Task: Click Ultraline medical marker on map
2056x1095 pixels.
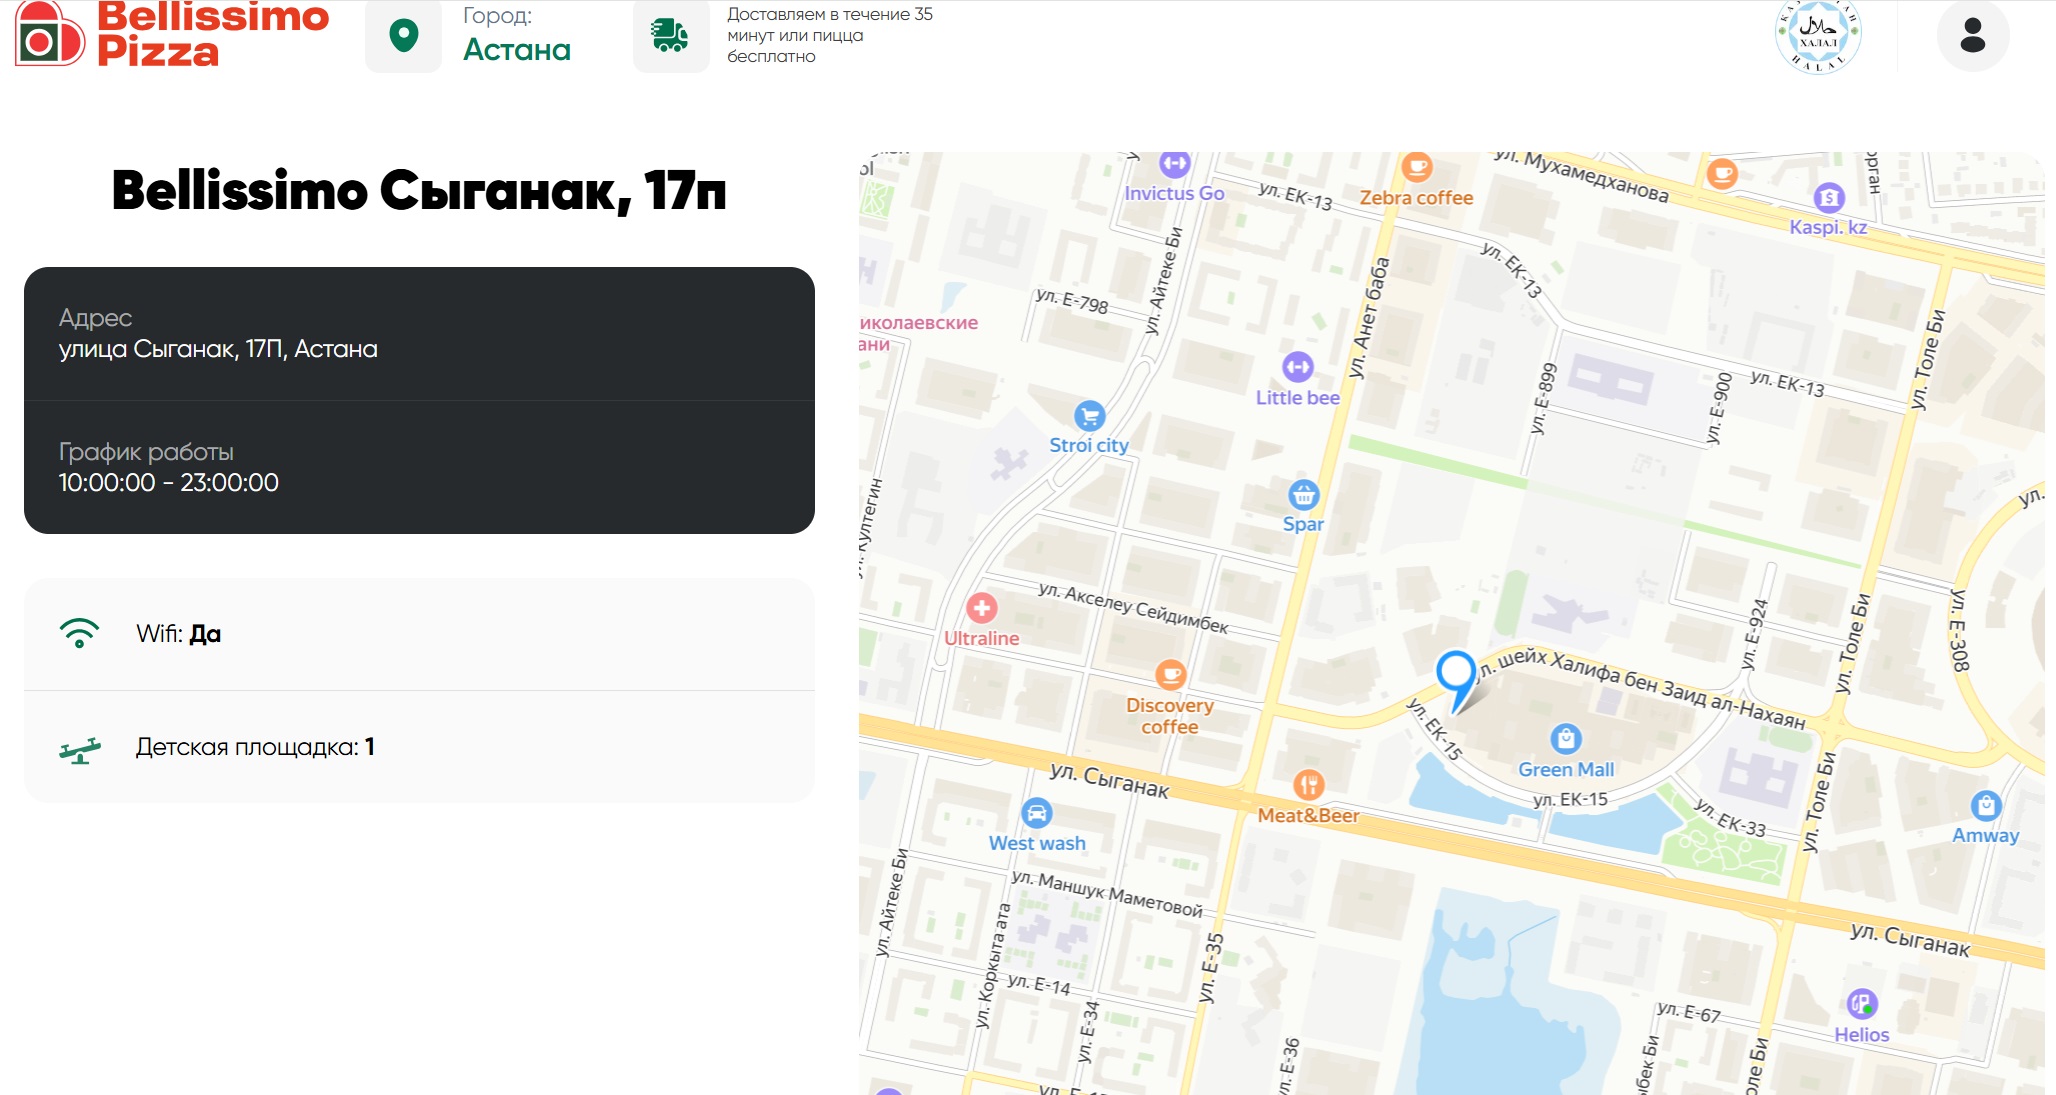Action: point(982,608)
